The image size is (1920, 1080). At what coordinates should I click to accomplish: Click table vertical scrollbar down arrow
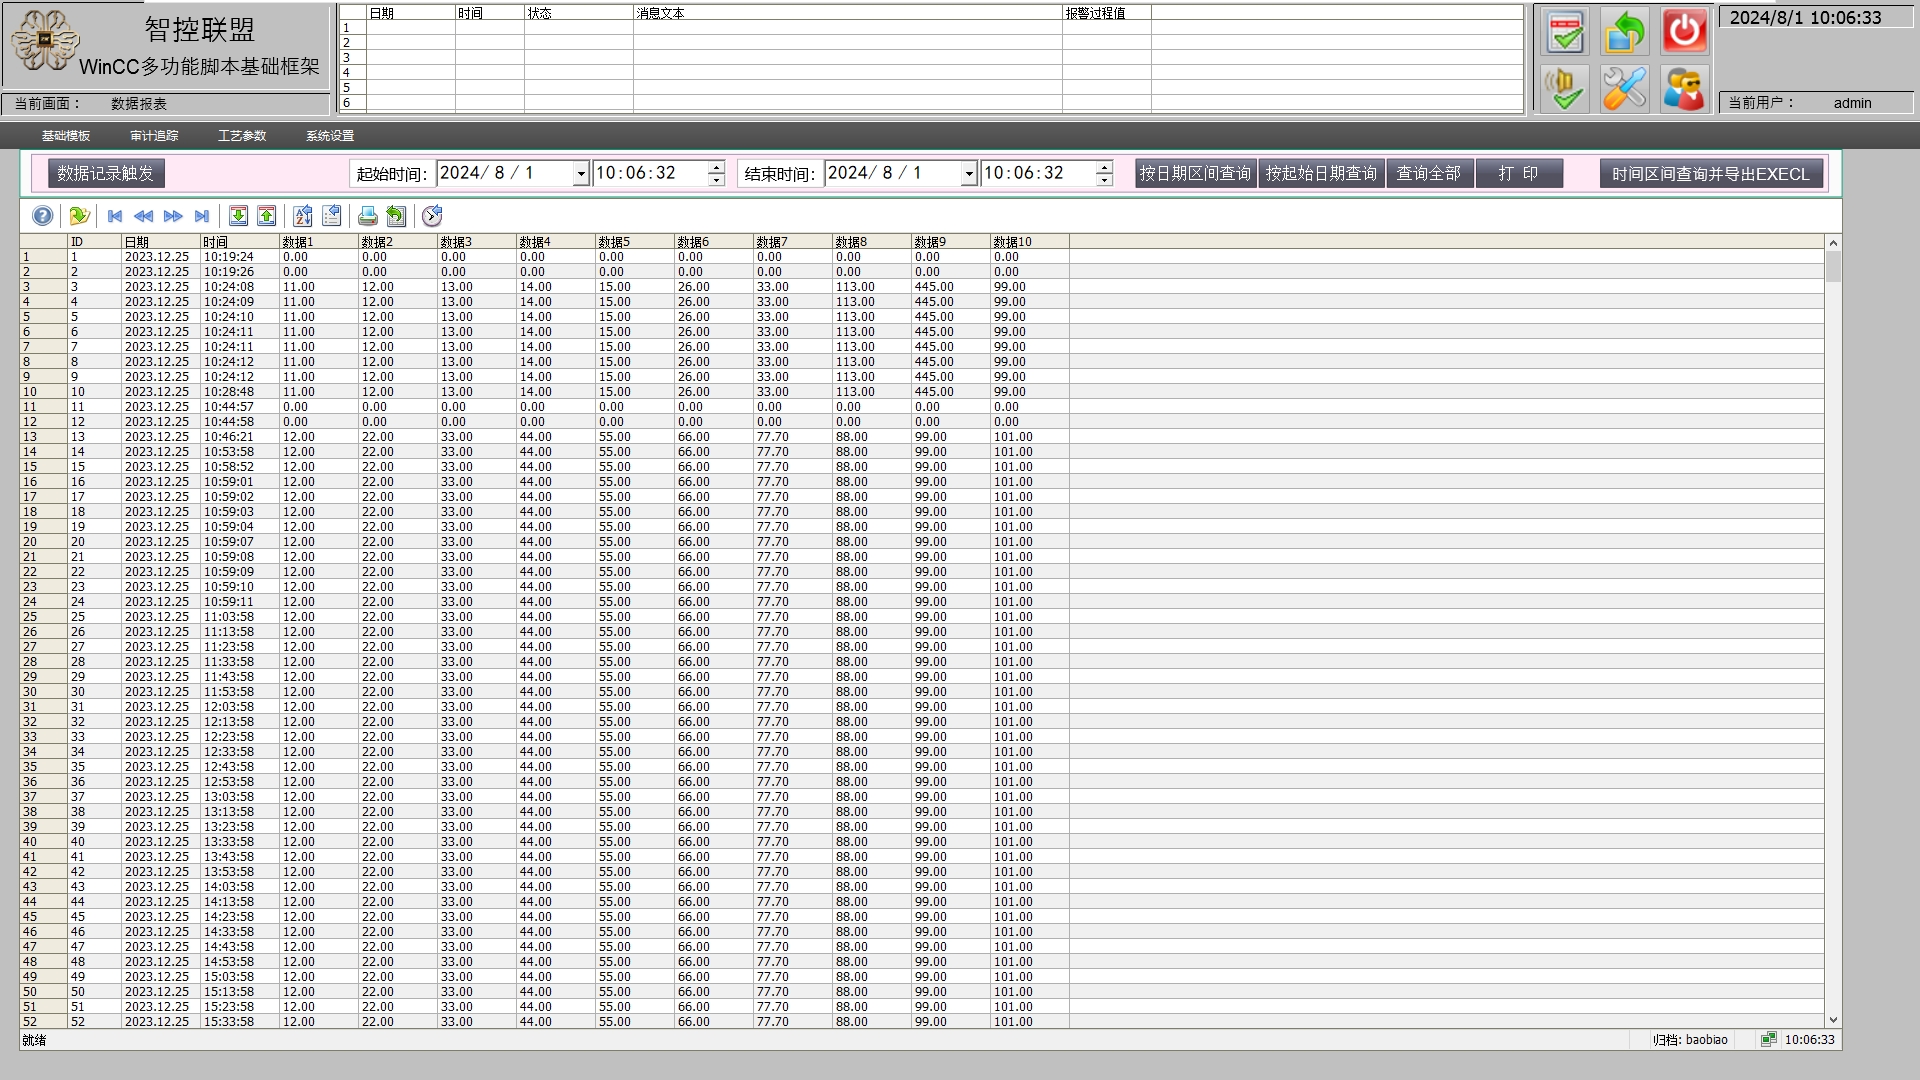[x=1833, y=1020]
